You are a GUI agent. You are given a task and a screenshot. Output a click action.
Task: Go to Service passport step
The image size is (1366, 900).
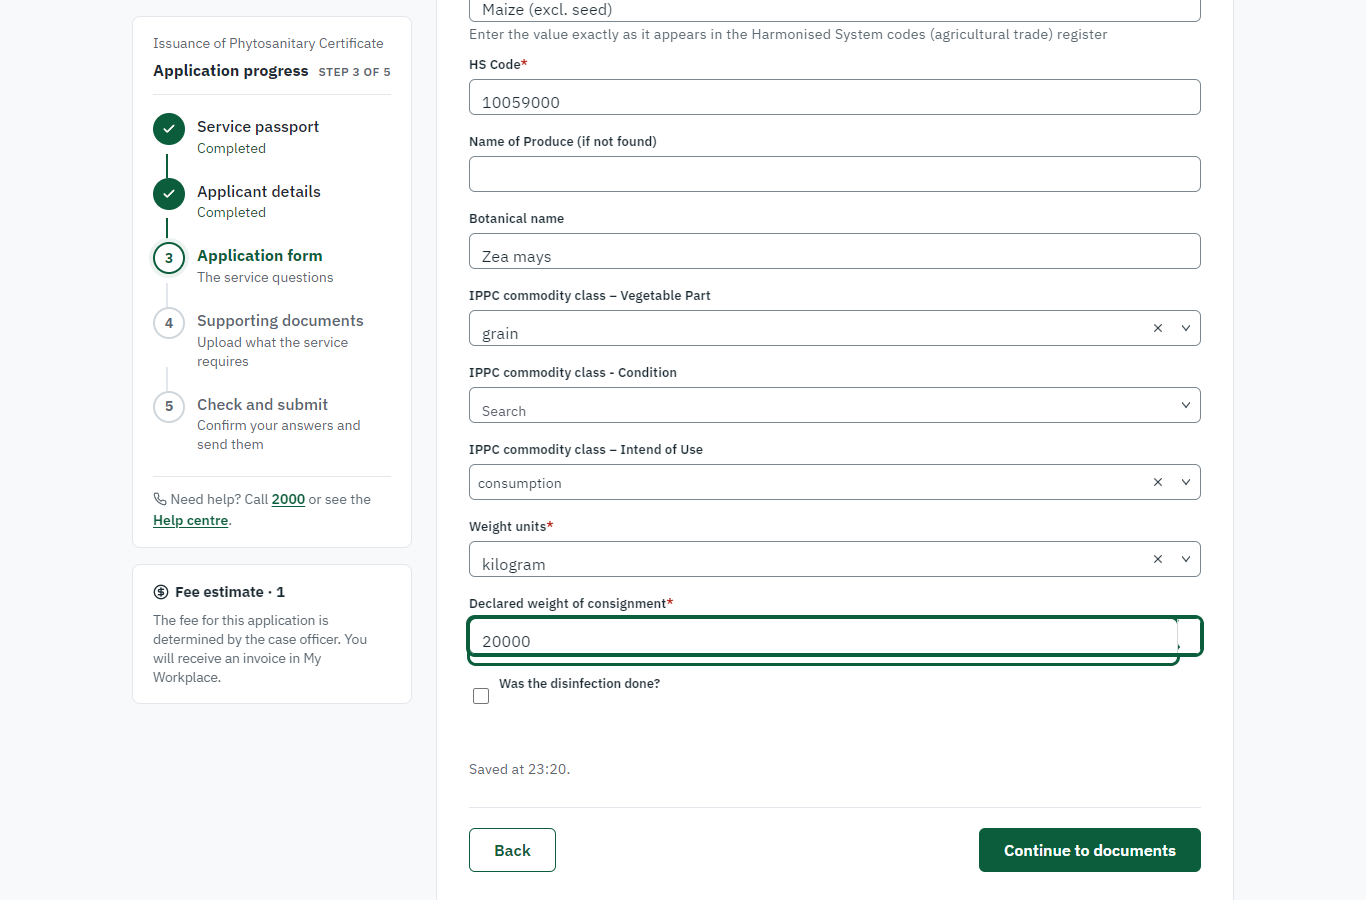point(258,127)
